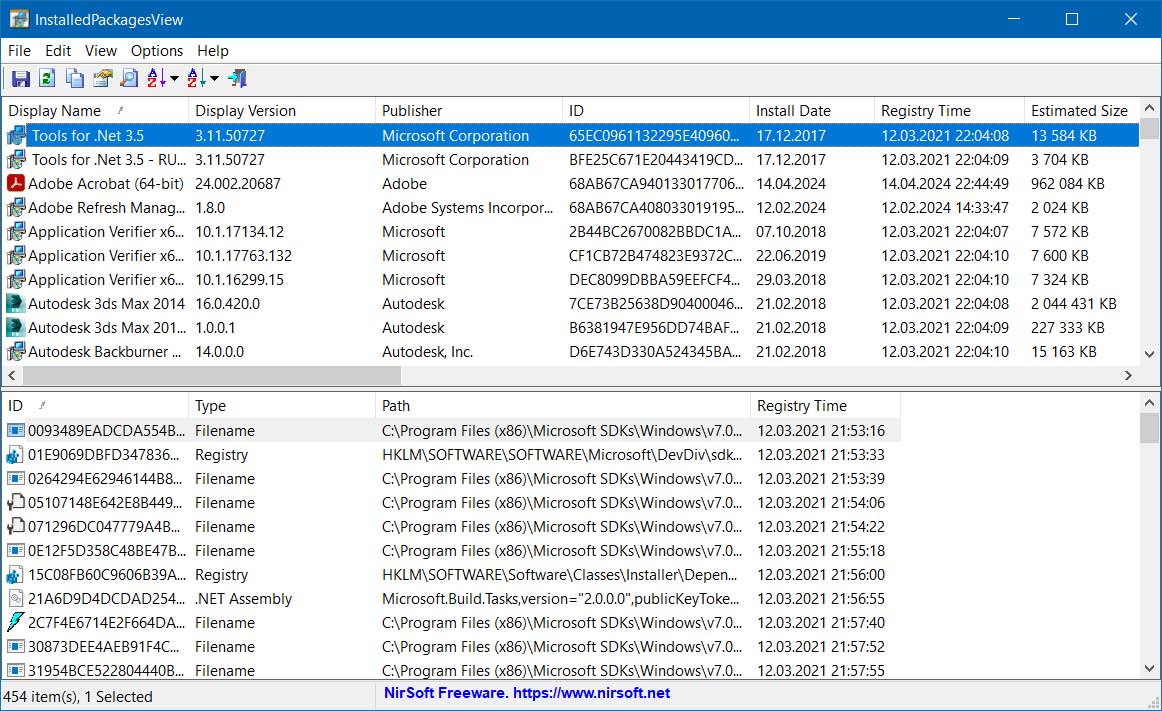Click the horizontal scrollbar right arrow

(1128, 375)
